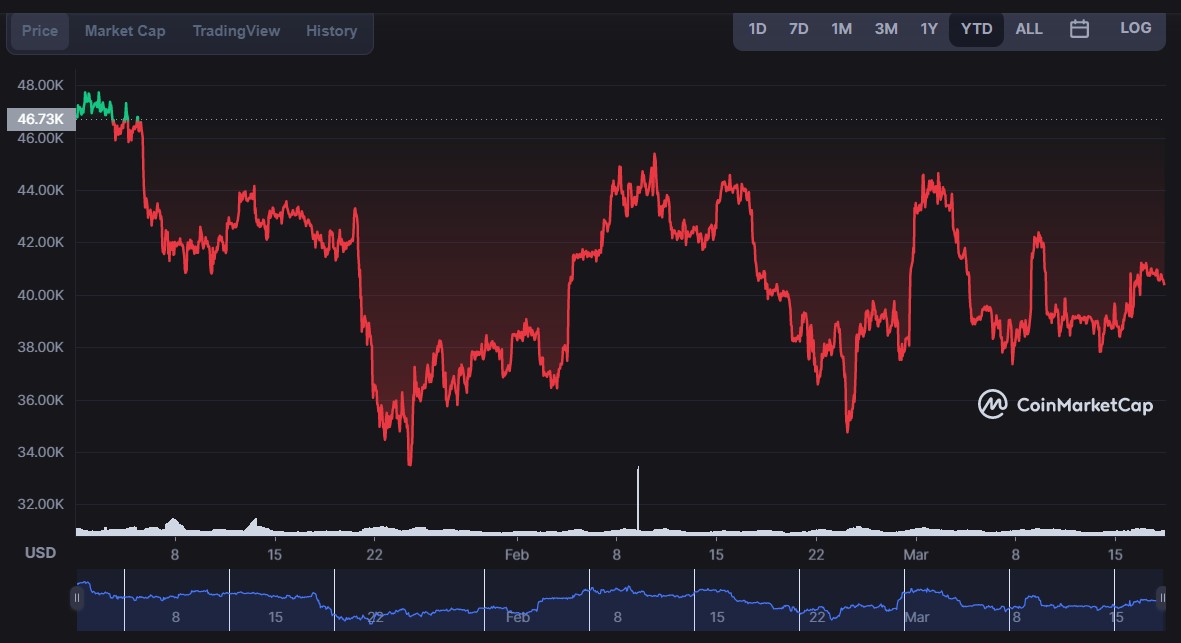Click the Feb marker in range navigator
1181x643 pixels.
pos(517,617)
